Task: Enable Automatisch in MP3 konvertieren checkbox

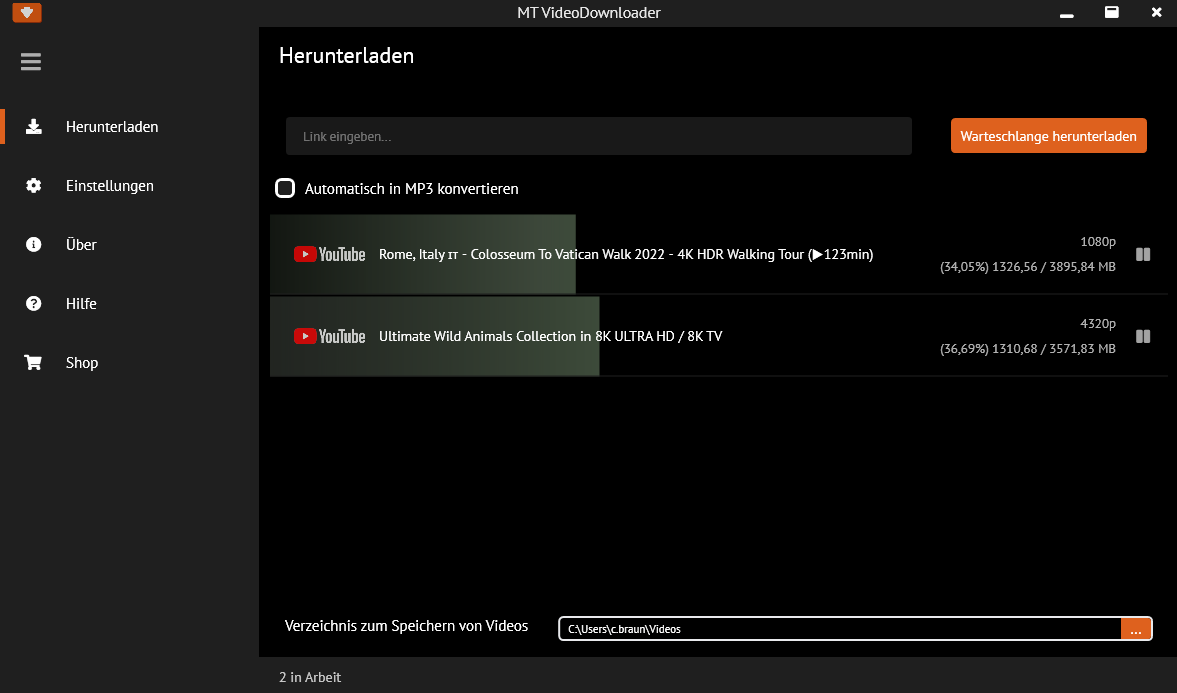Action: pyautogui.click(x=285, y=189)
